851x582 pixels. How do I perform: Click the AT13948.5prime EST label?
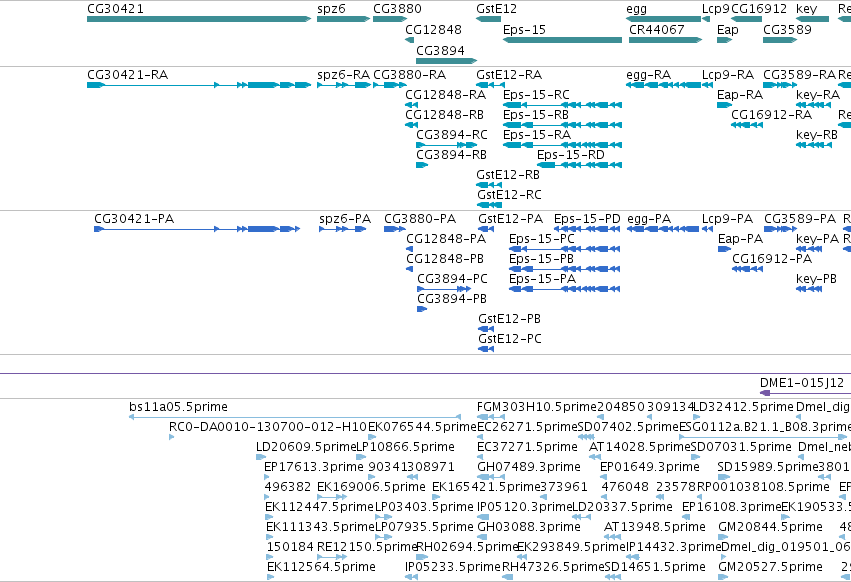(655, 527)
